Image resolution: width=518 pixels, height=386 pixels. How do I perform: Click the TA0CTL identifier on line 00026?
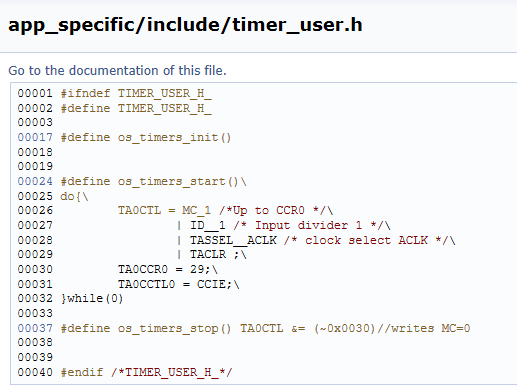pos(139,210)
